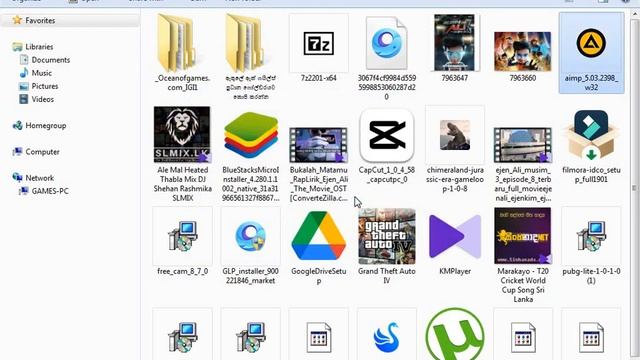Select the 7z2201-x64 installer file
The height and width of the screenshot is (360, 640).
[318, 48]
